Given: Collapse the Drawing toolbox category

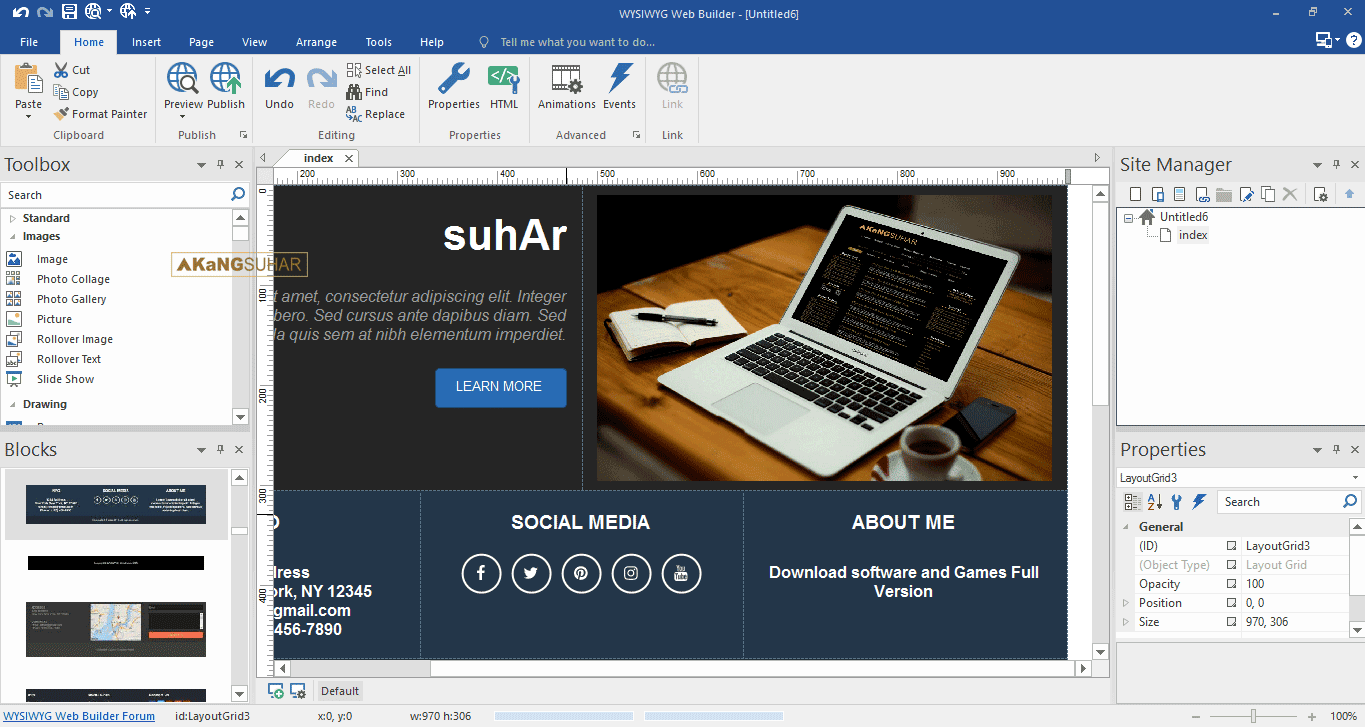Looking at the screenshot, I should click(x=12, y=405).
